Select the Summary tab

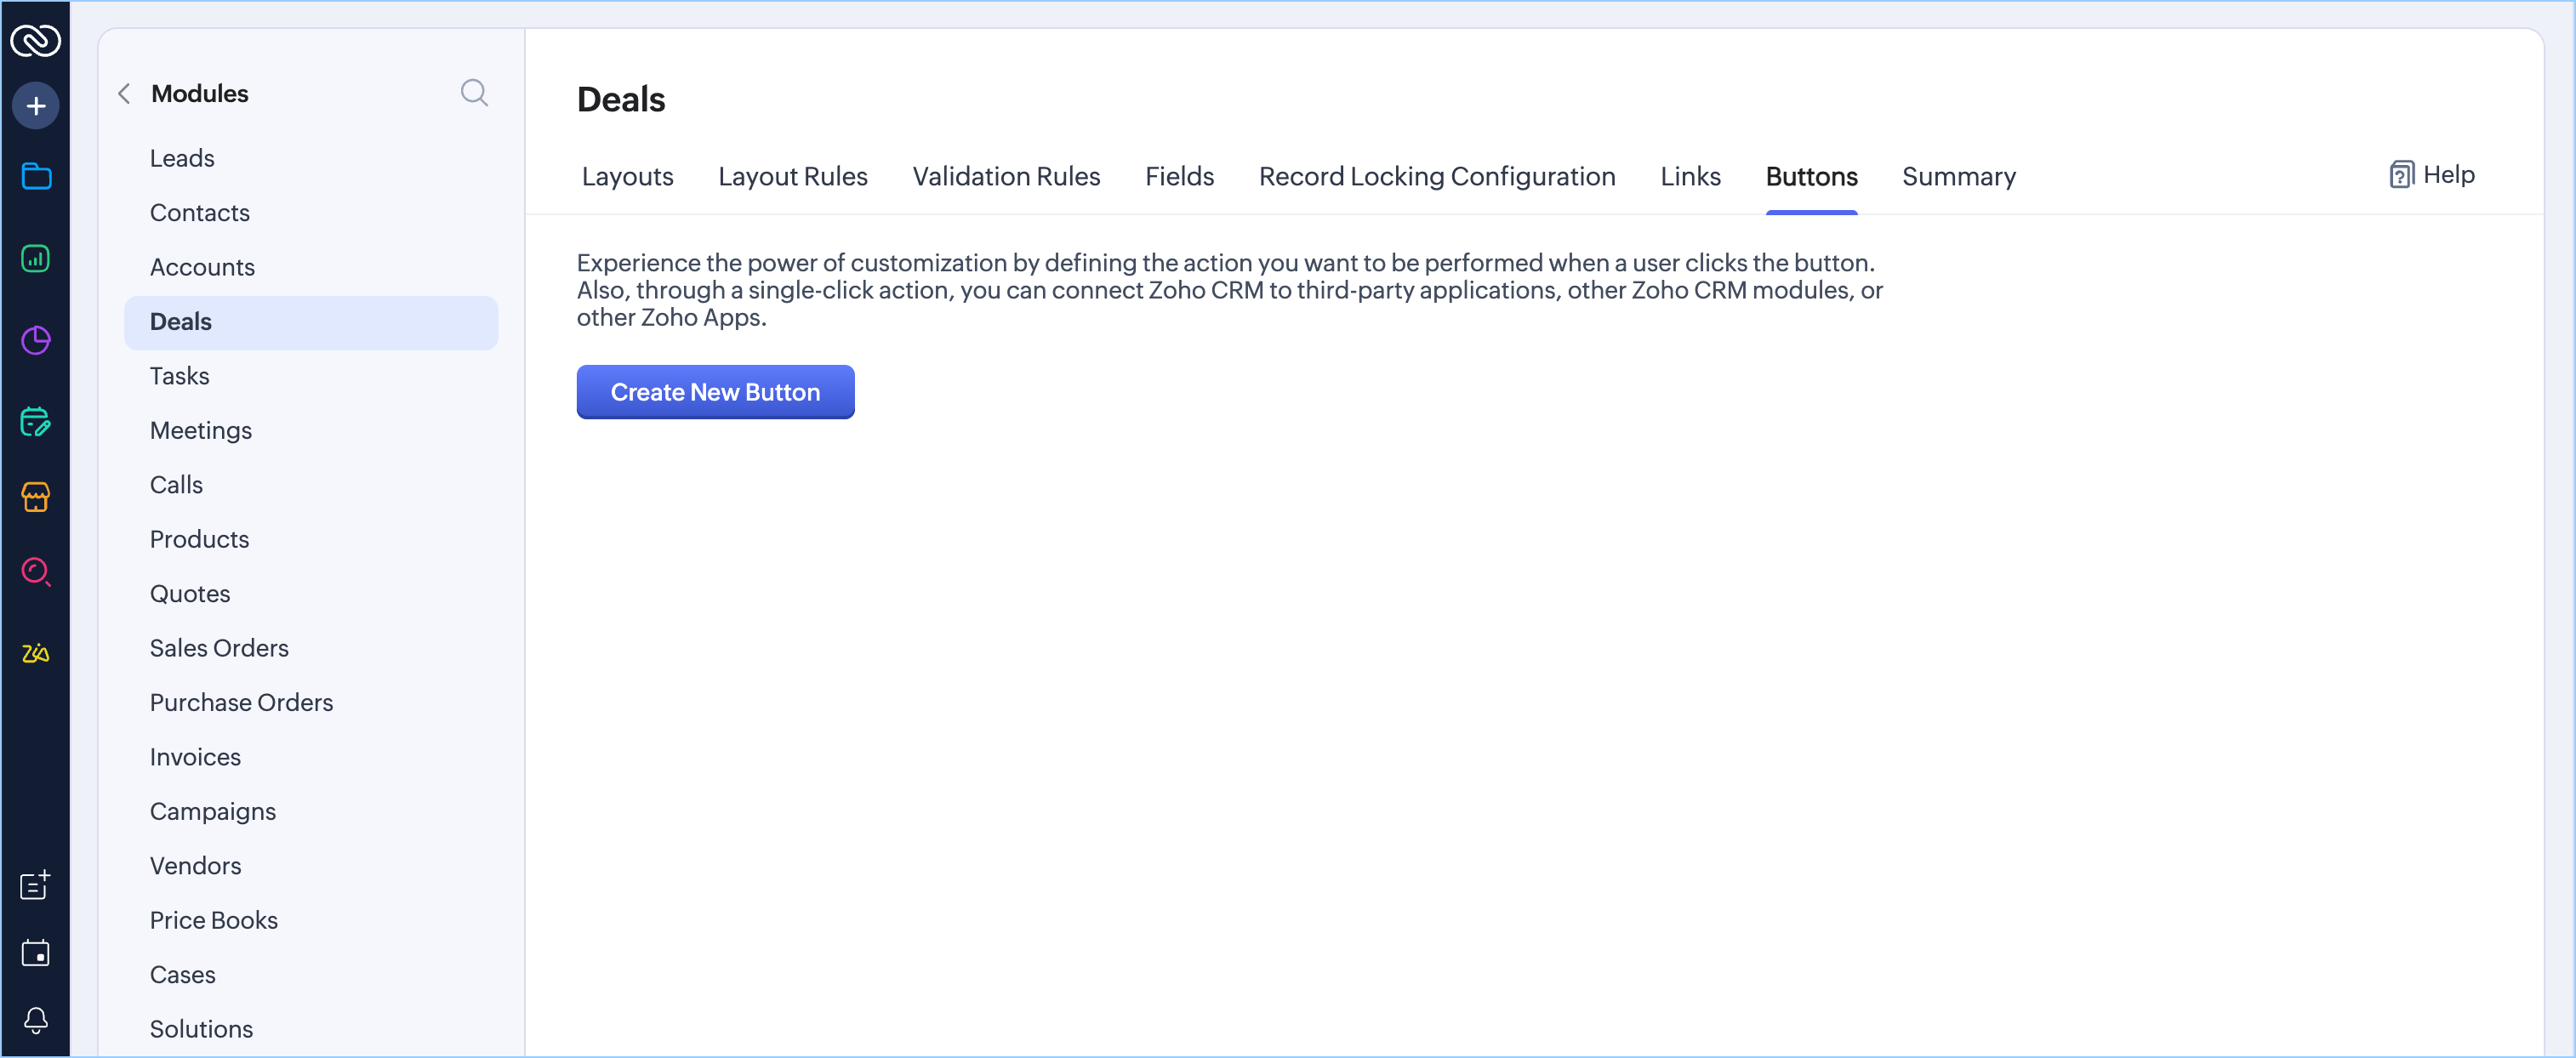coord(1957,177)
